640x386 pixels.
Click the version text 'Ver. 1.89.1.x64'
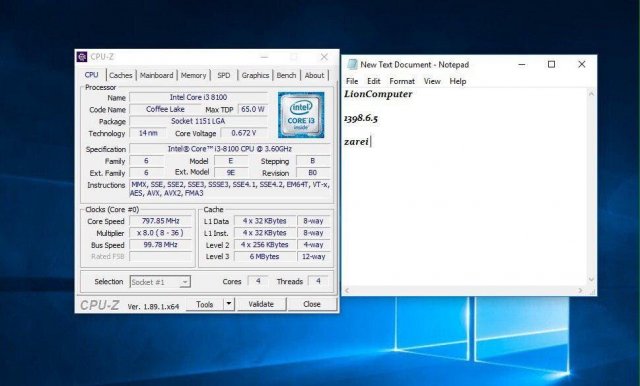tap(153, 306)
